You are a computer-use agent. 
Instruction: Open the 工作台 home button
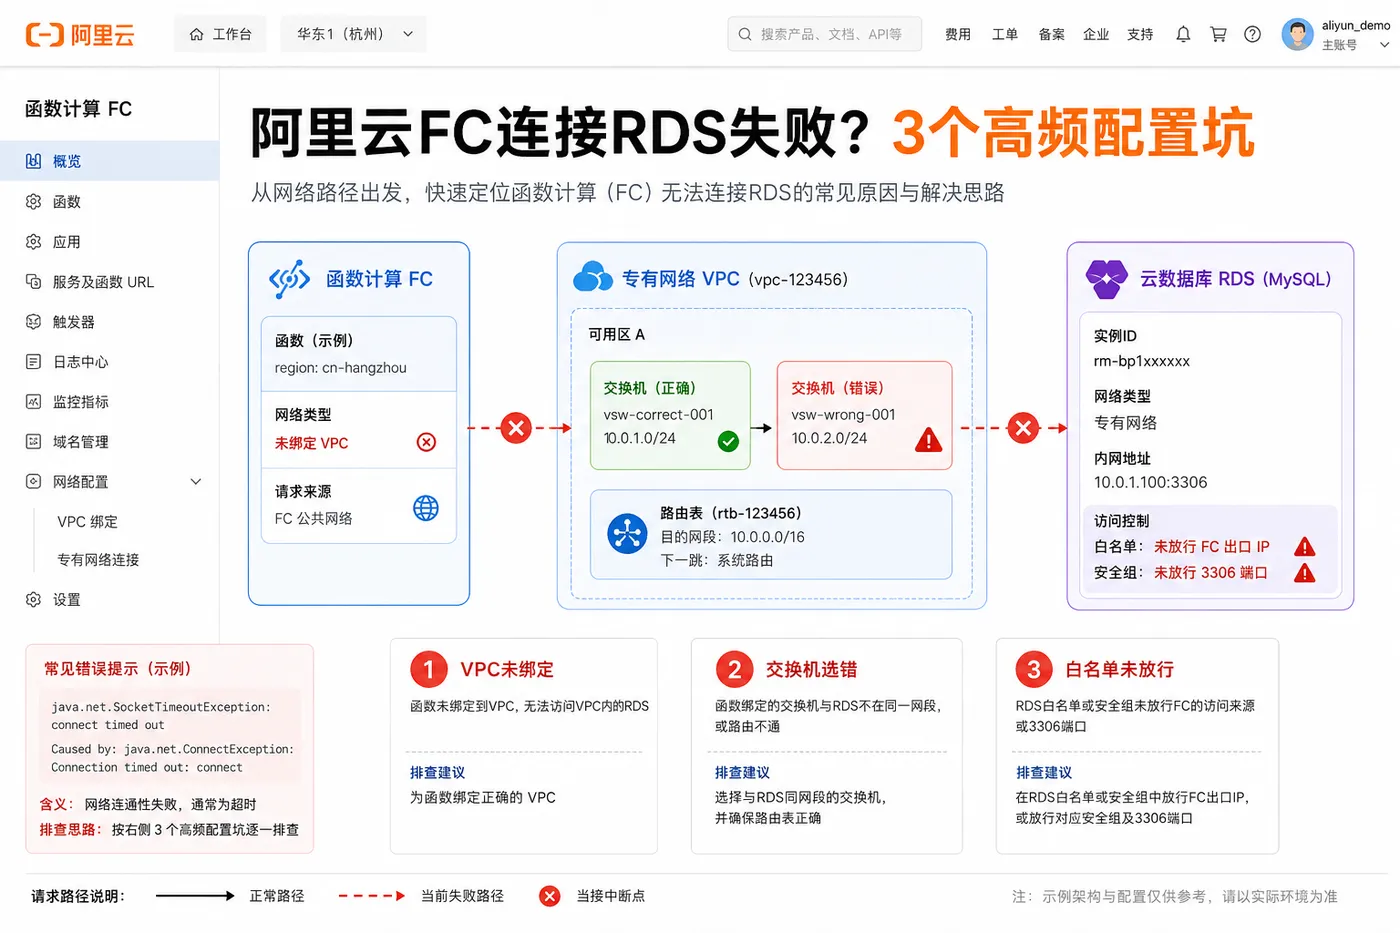pyautogui.click(x=220, y=34)
